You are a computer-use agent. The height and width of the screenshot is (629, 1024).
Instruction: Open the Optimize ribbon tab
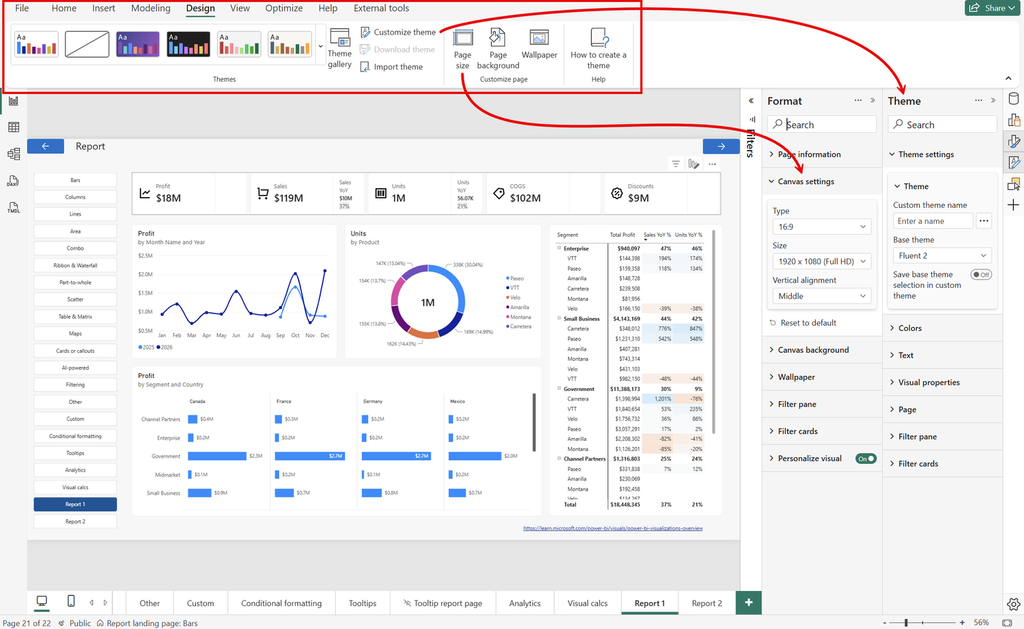[283, 8]
